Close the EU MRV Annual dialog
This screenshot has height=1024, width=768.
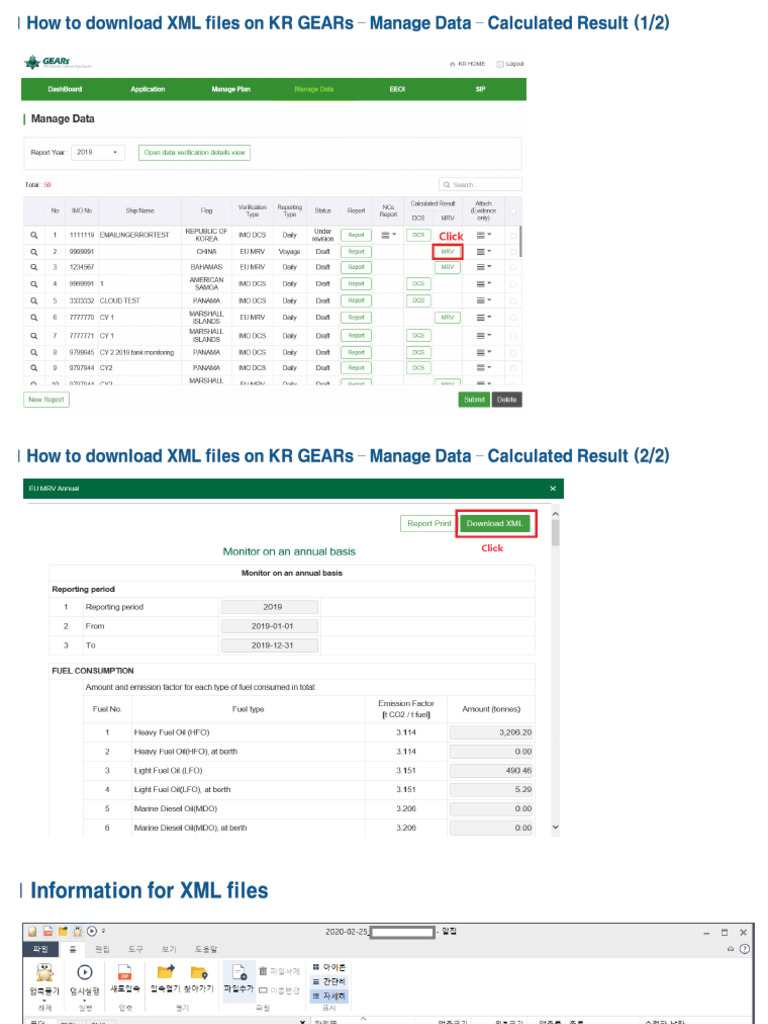coord(553,488)
